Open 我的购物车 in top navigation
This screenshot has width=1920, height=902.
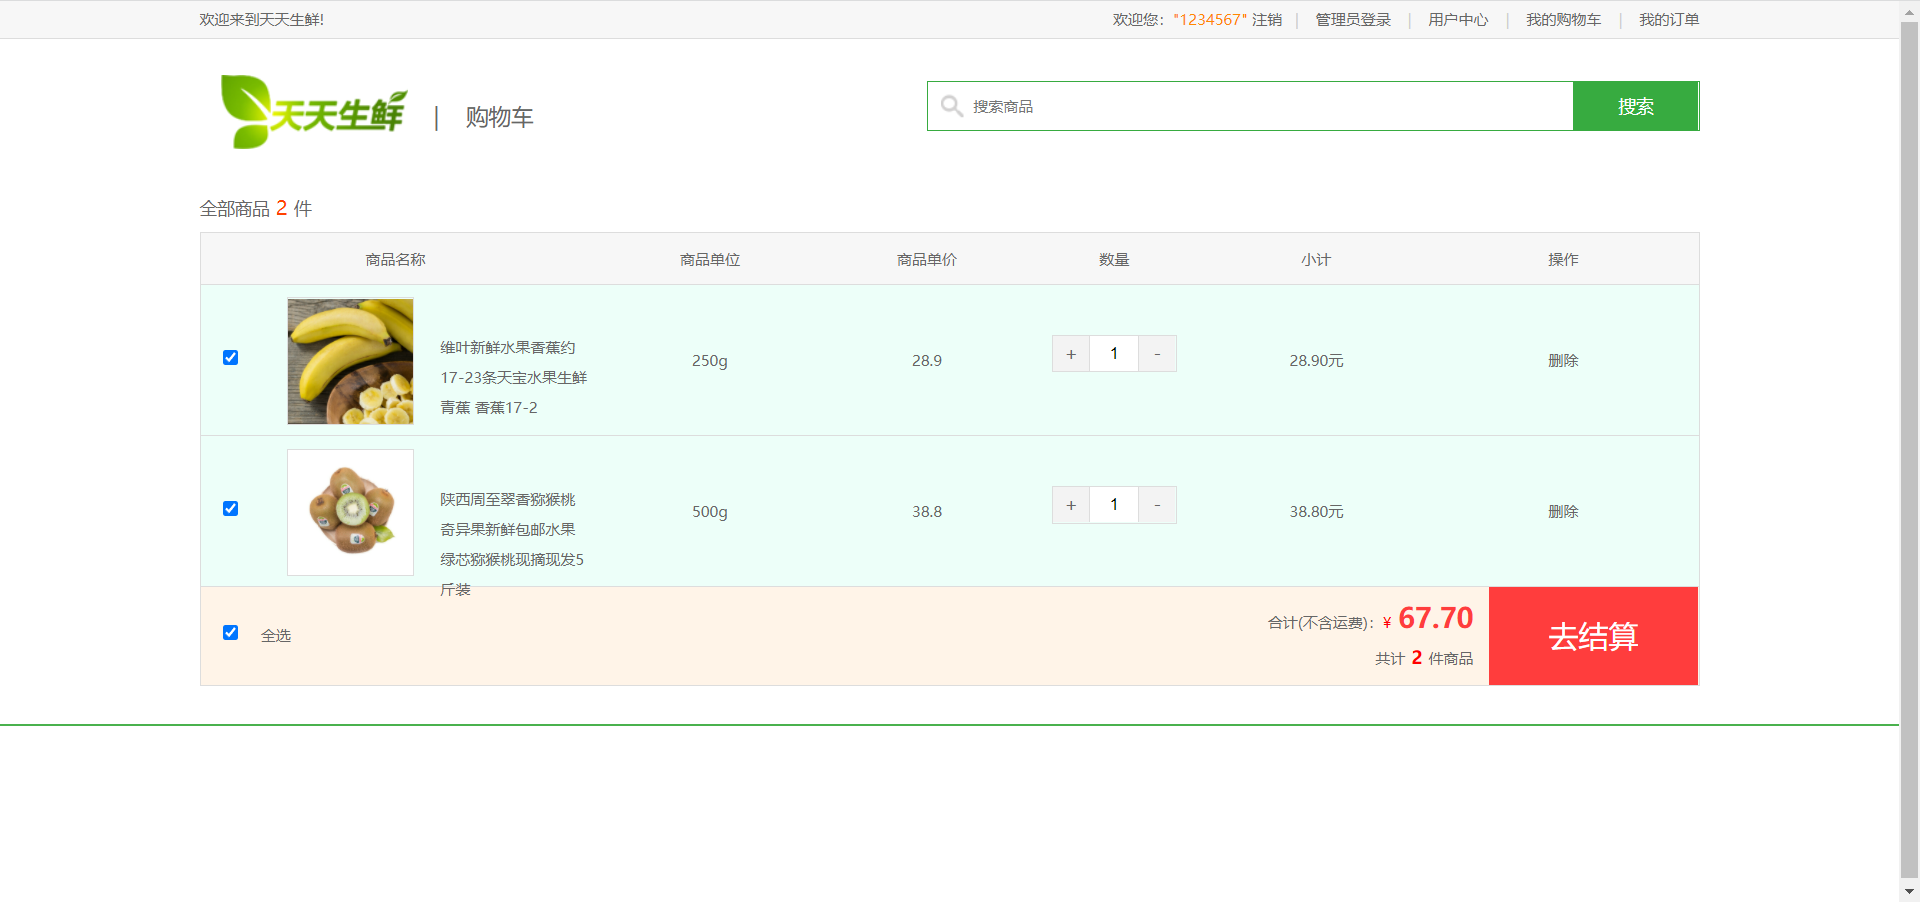[1562, 20]
